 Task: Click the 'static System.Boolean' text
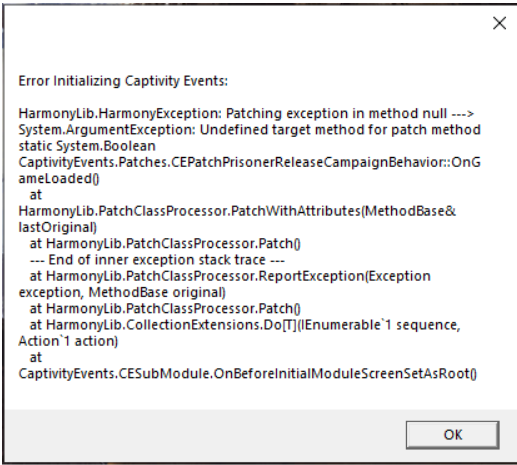[x=87, y=146]
